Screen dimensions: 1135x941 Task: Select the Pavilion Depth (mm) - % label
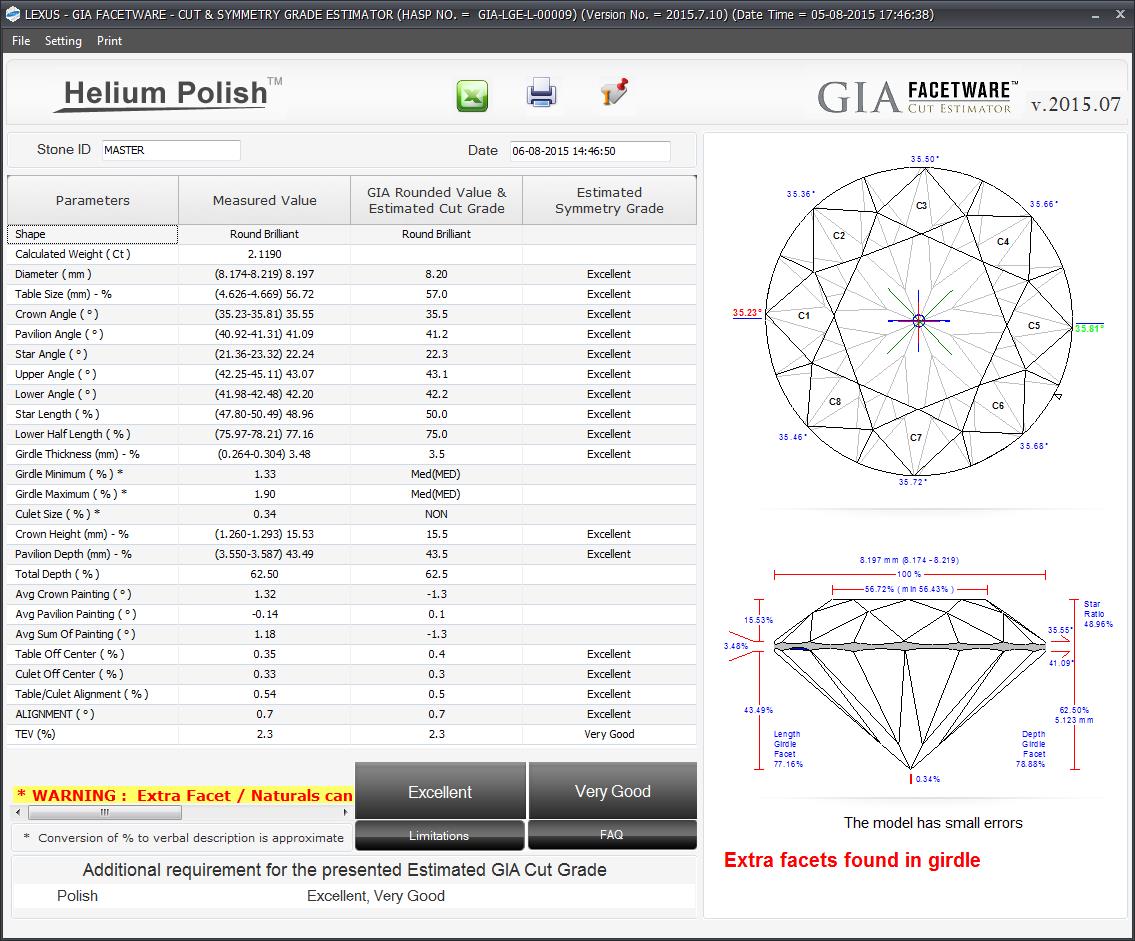74,554
